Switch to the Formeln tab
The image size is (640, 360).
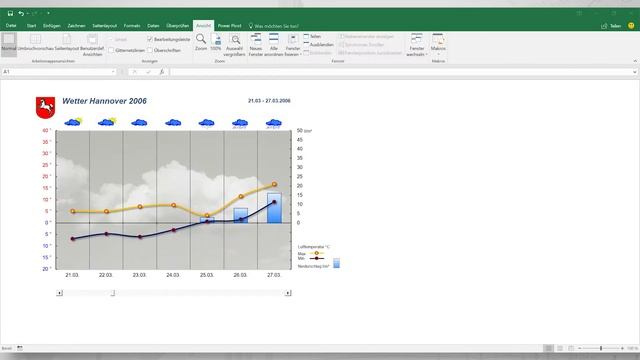click(132, 26)
